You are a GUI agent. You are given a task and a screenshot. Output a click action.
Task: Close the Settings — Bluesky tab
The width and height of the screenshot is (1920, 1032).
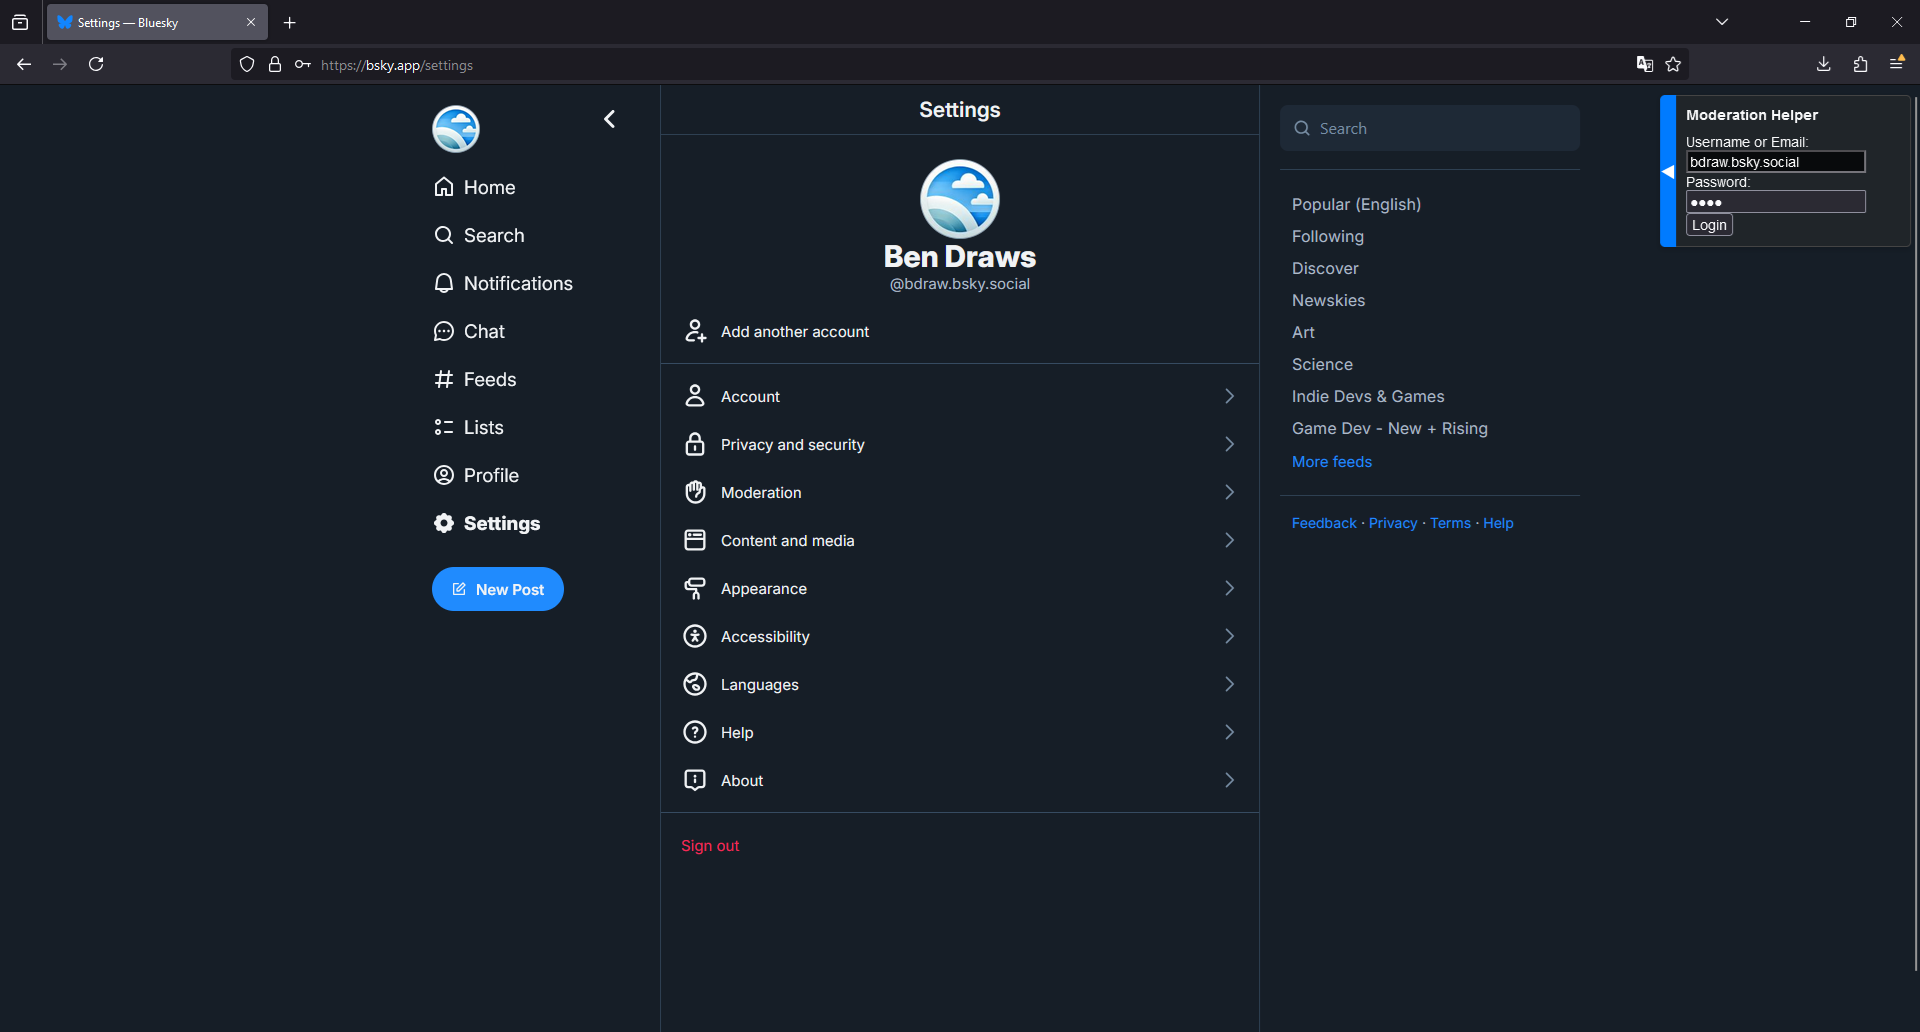click(251, 22)
